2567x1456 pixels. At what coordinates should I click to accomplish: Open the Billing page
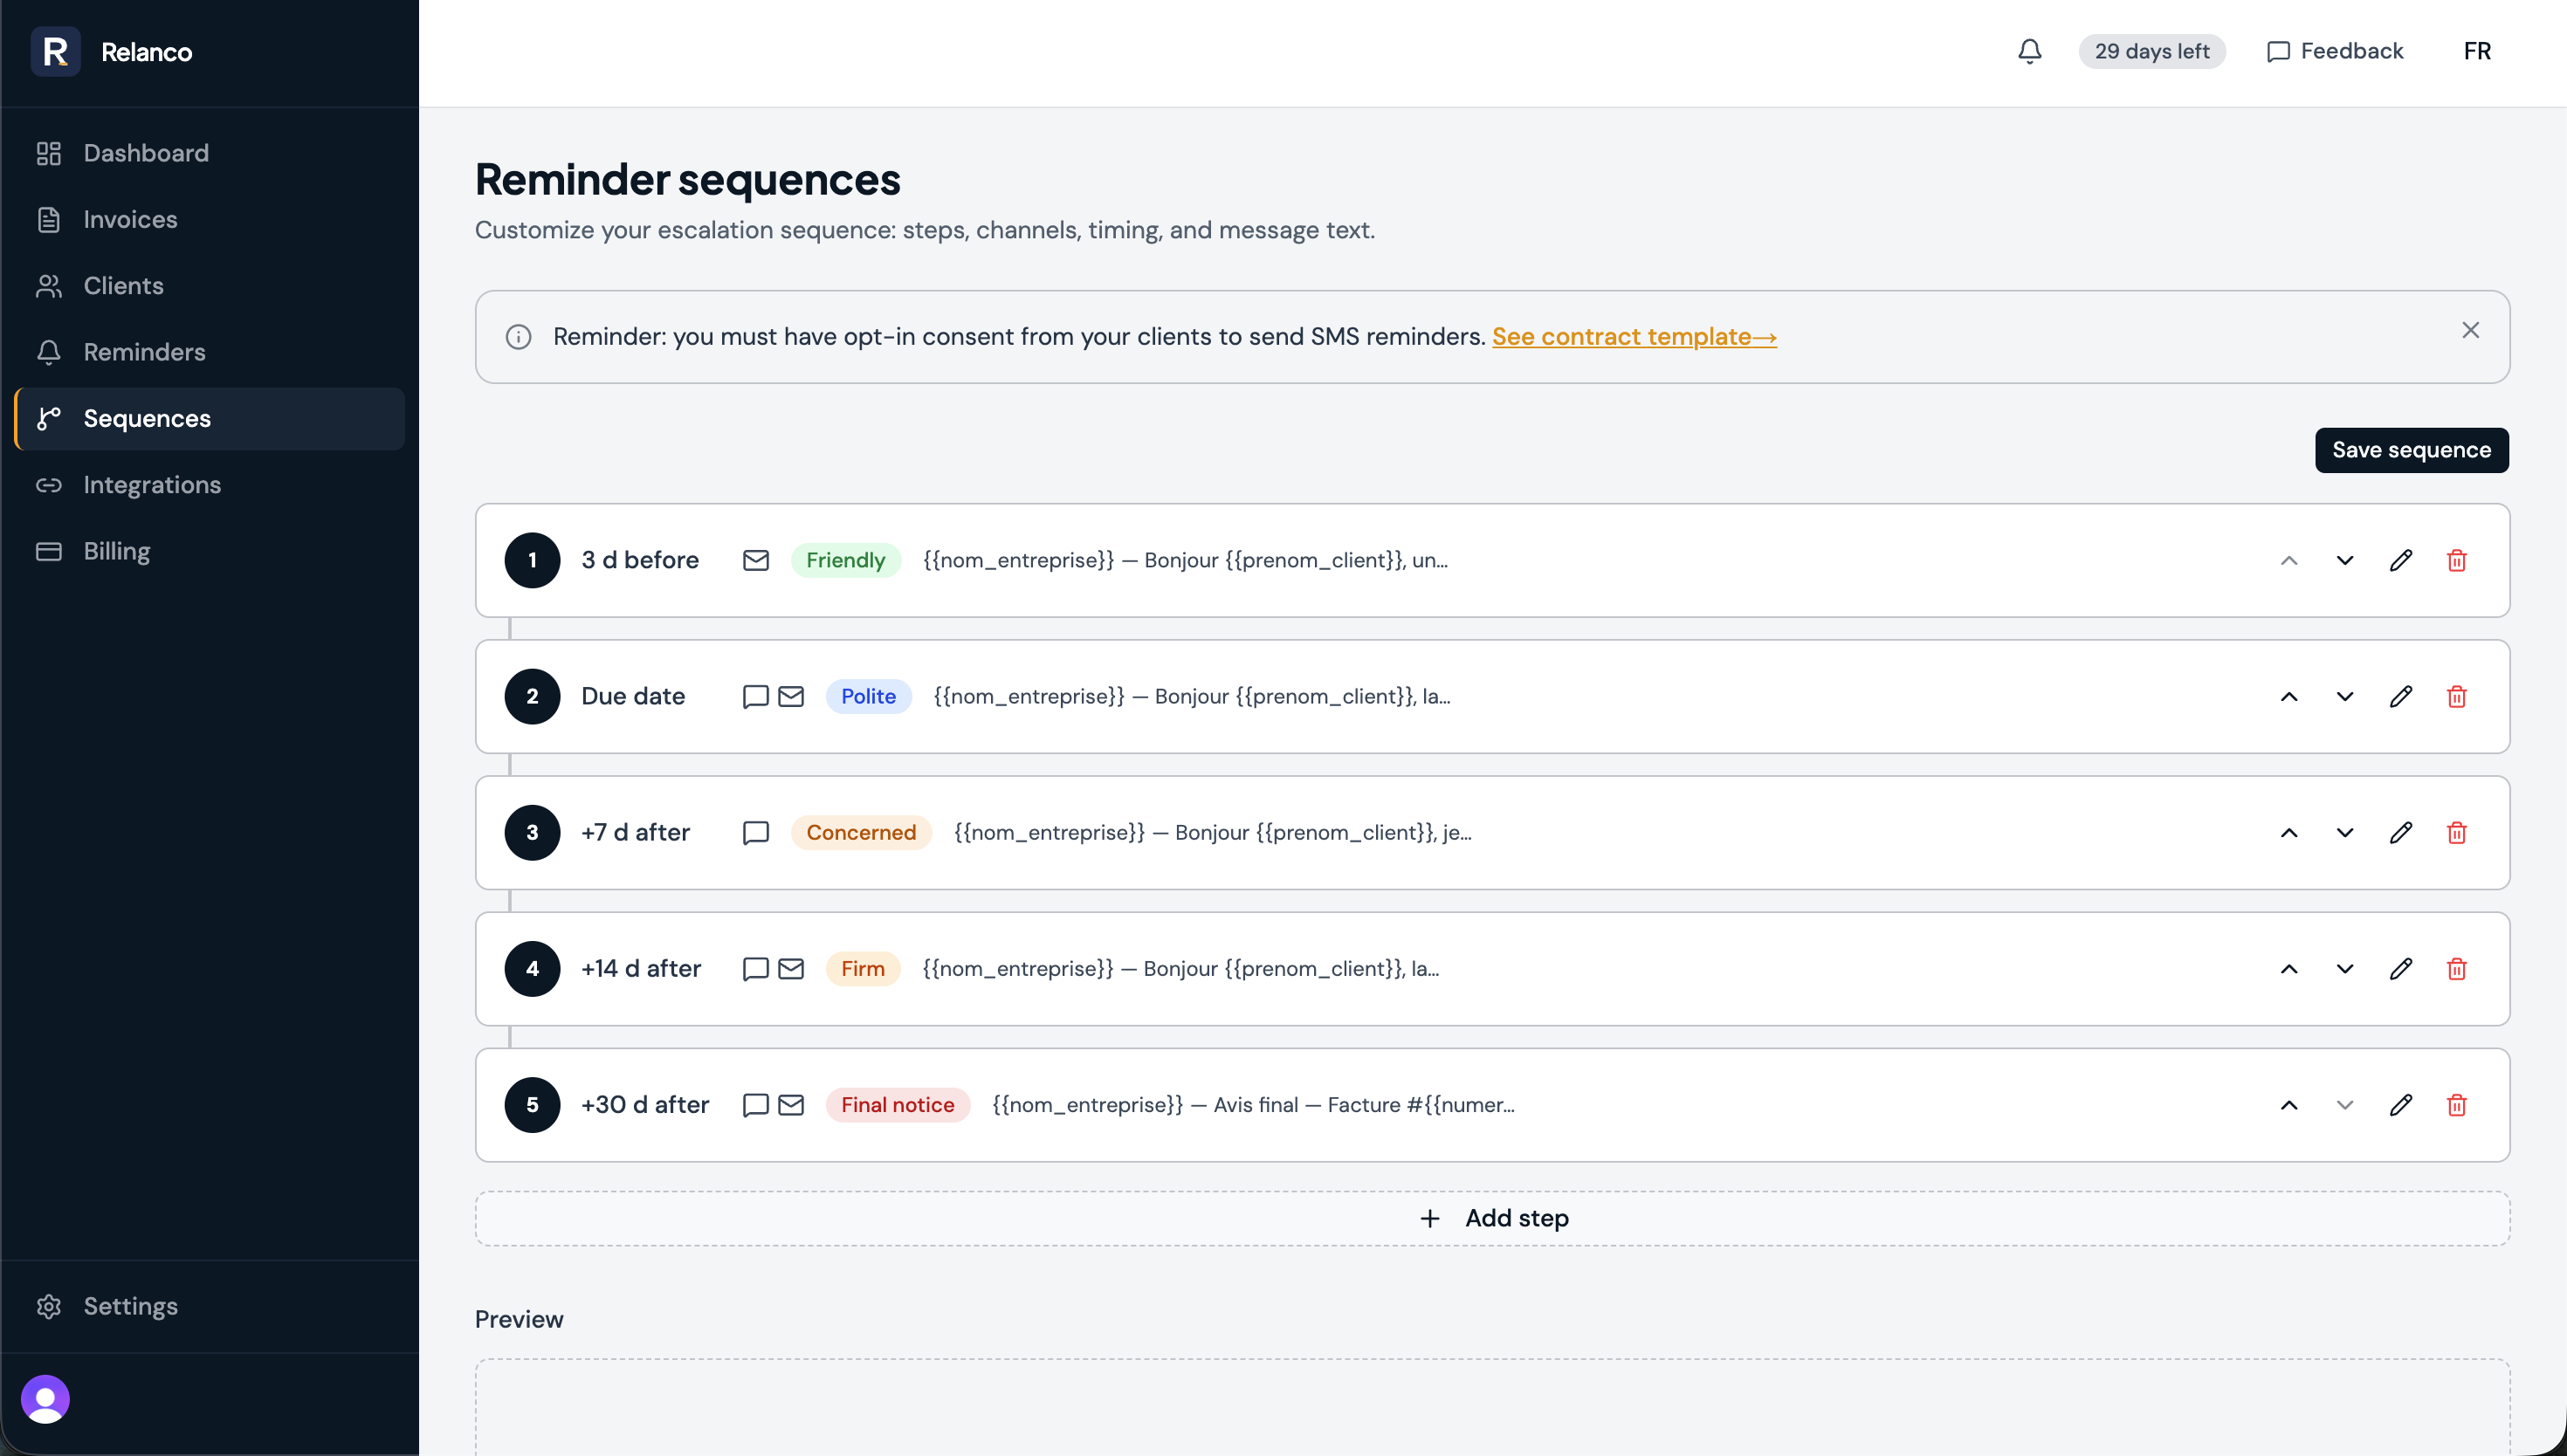pos(116,551)
